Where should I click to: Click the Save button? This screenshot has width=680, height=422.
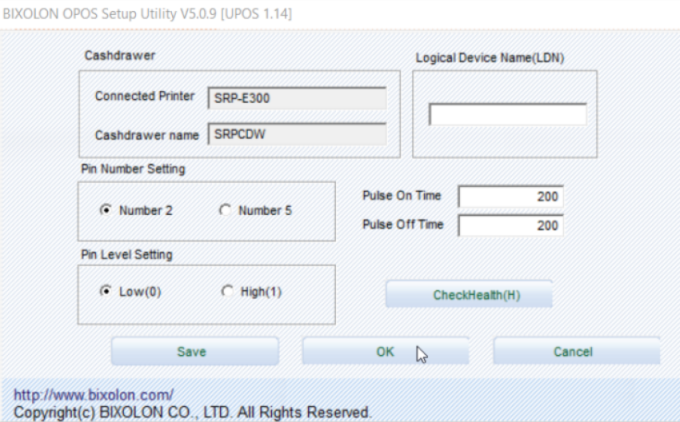(195, 351)
